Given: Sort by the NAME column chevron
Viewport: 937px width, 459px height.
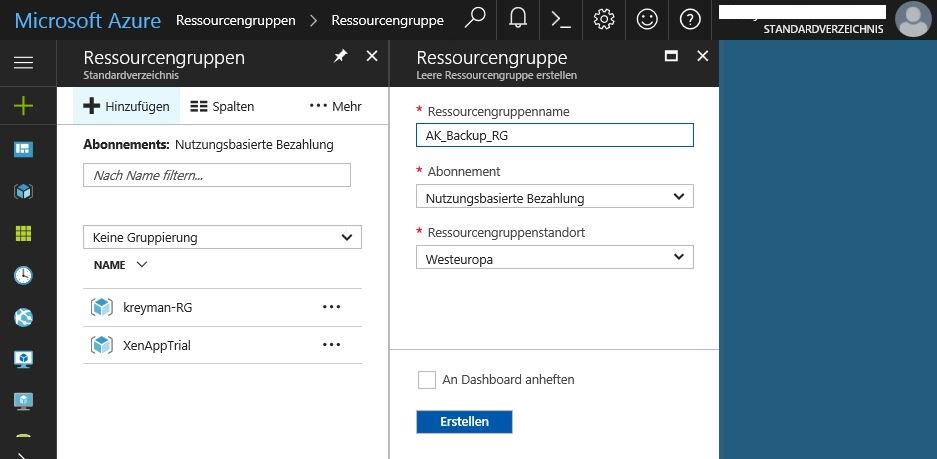Looking at the screenshot, I should click(142, 265).
